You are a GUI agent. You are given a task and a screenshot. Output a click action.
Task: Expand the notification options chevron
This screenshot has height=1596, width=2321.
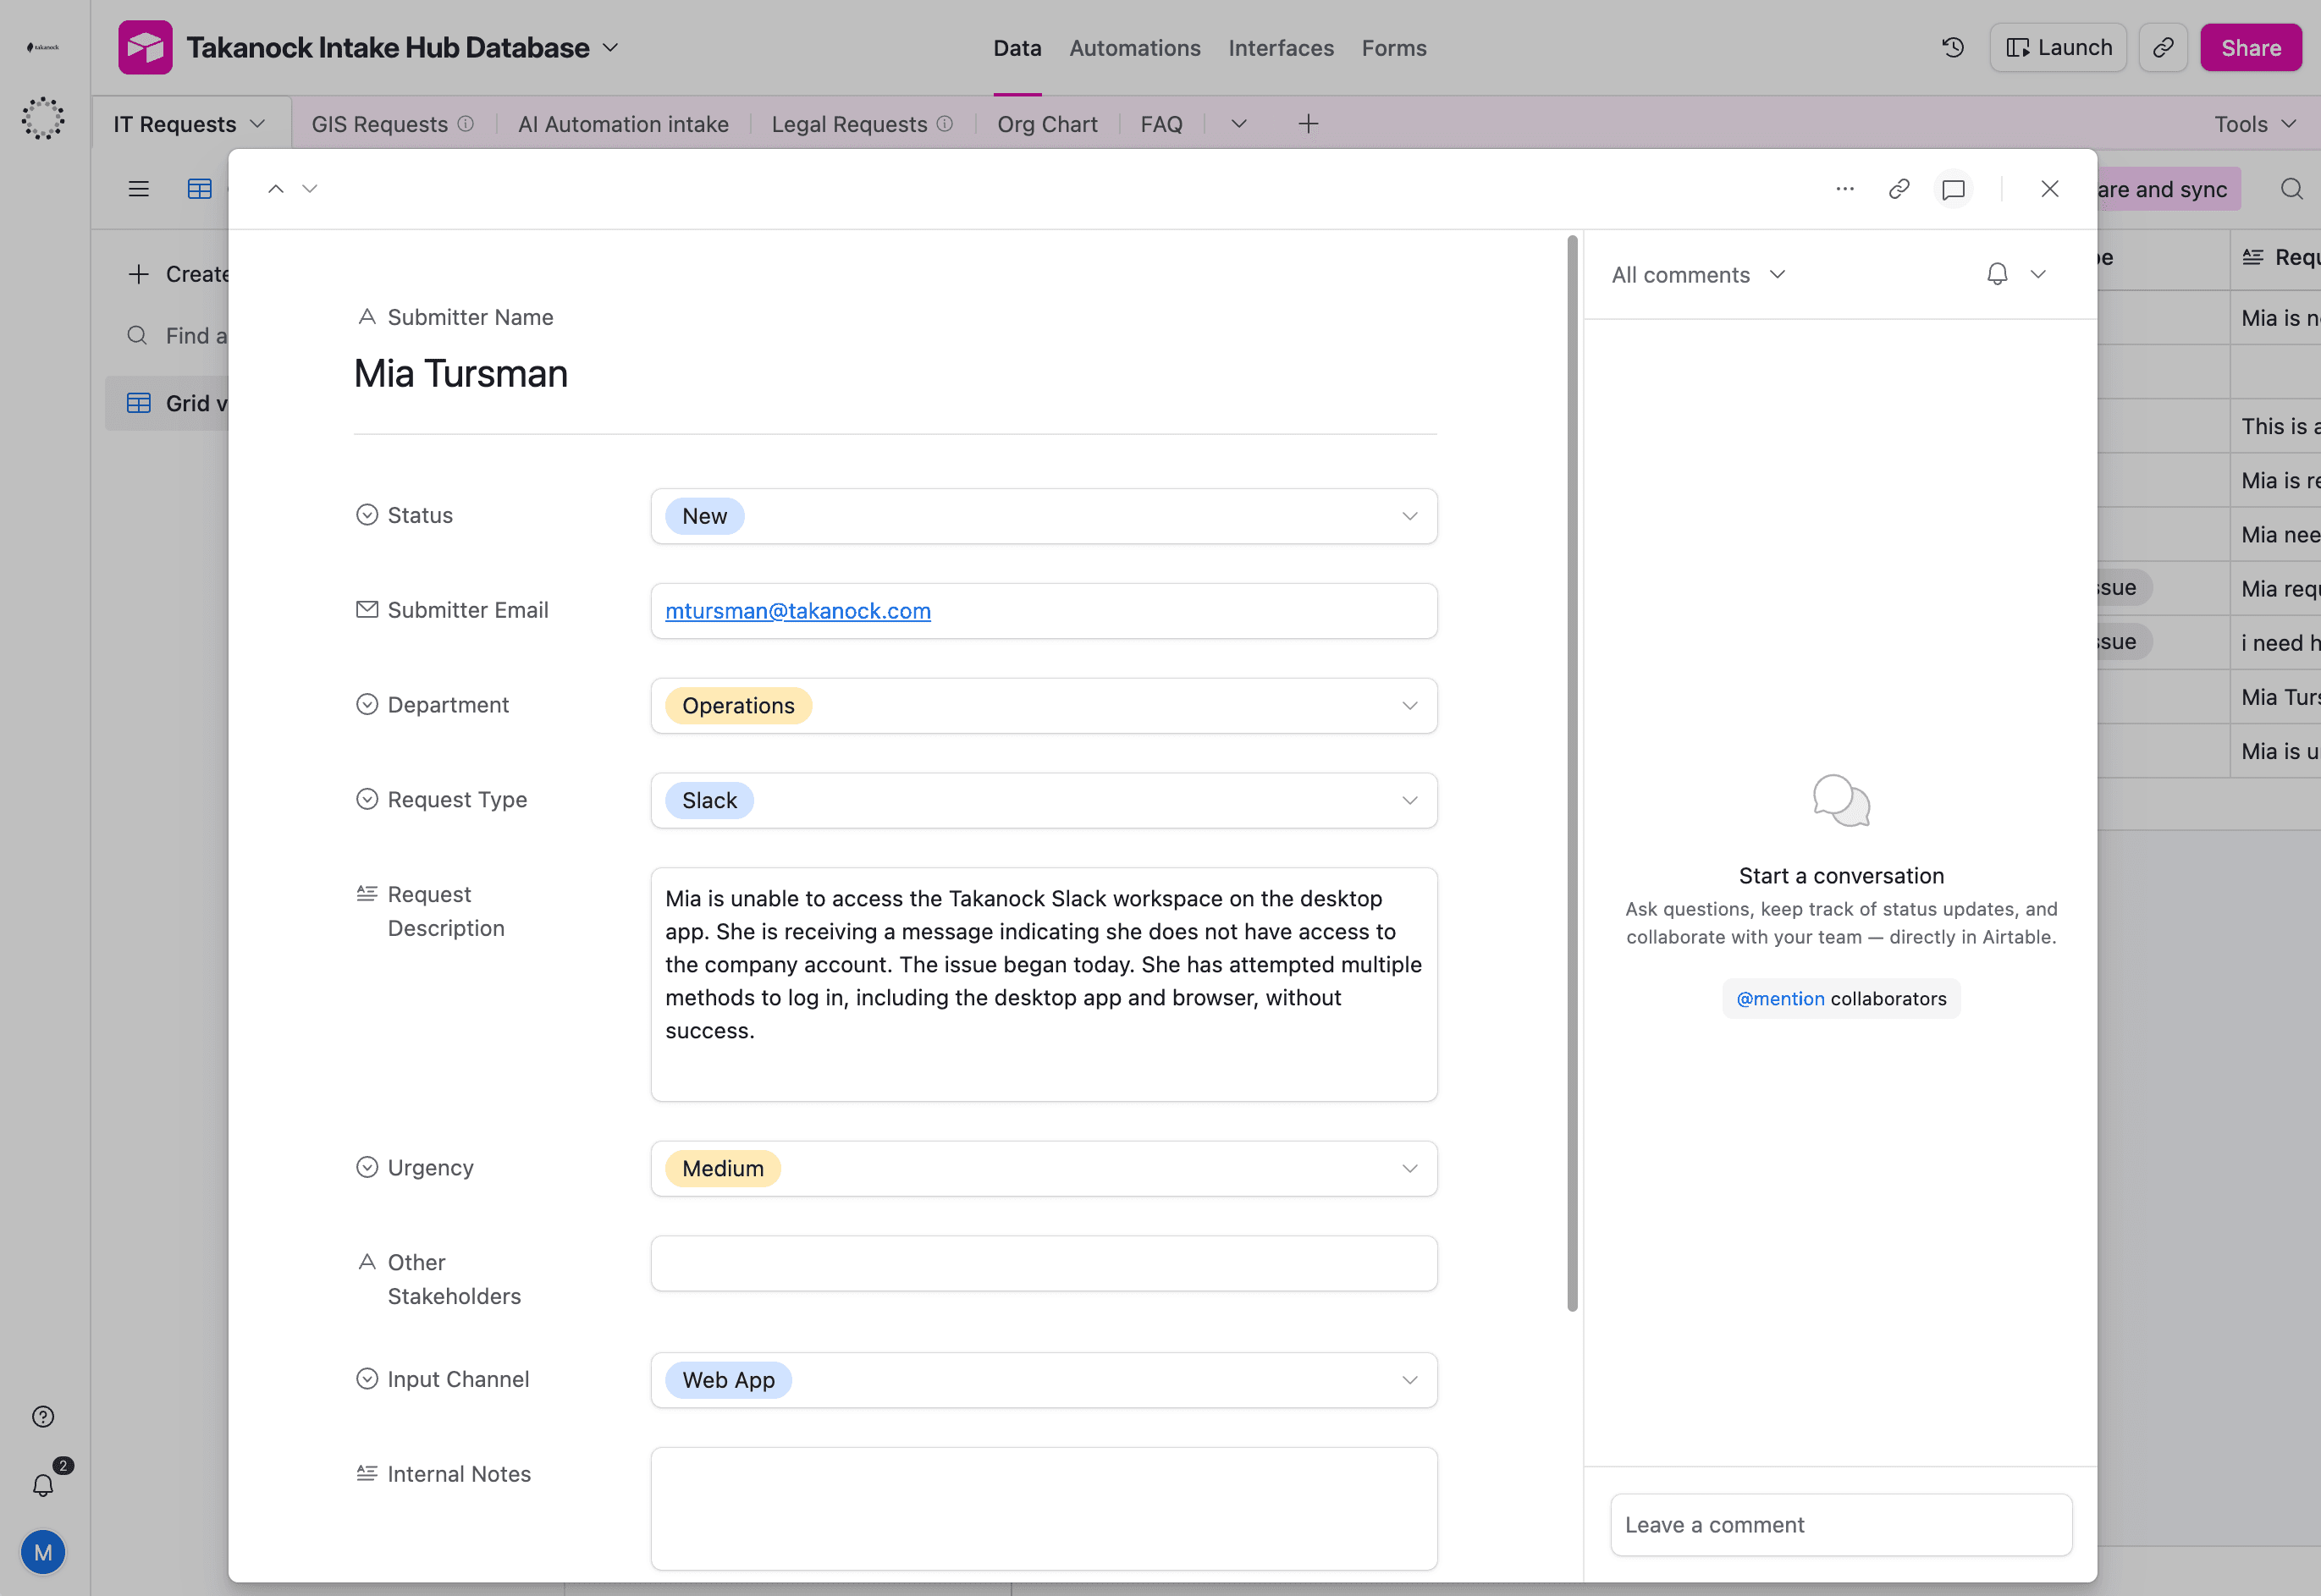(x=2038, y=274)
